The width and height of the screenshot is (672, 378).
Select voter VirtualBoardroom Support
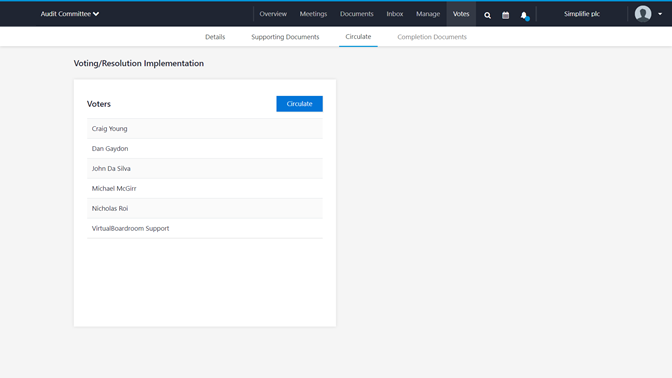205,228
